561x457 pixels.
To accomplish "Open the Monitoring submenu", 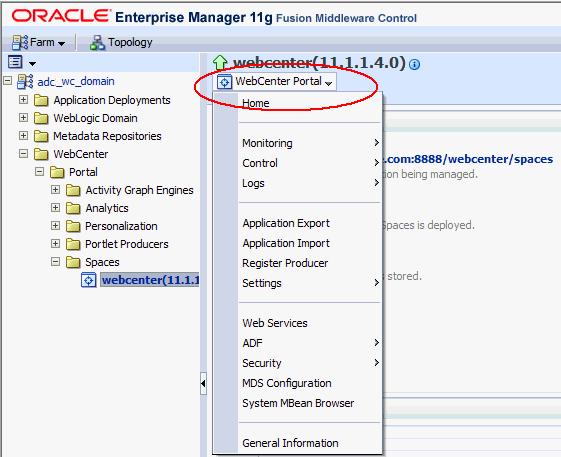I will (310, 143).
